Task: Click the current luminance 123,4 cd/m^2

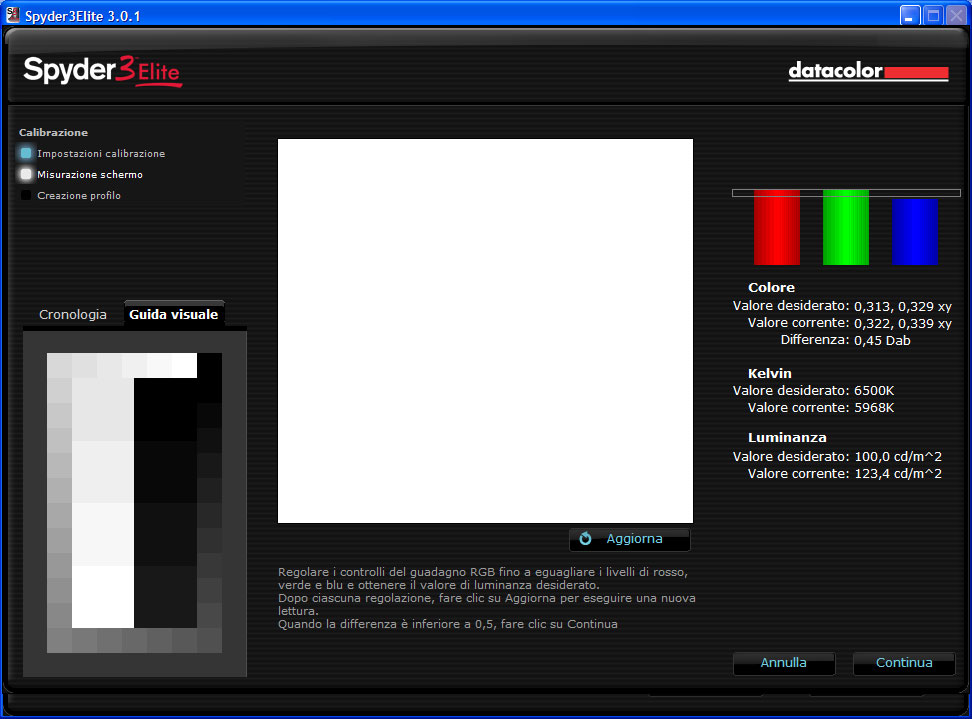Action: [x=898, y=474]
